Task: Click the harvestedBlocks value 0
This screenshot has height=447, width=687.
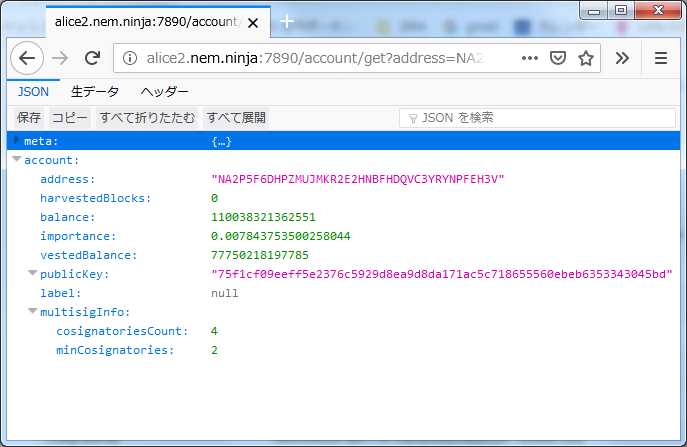Action: coord(214,198)
